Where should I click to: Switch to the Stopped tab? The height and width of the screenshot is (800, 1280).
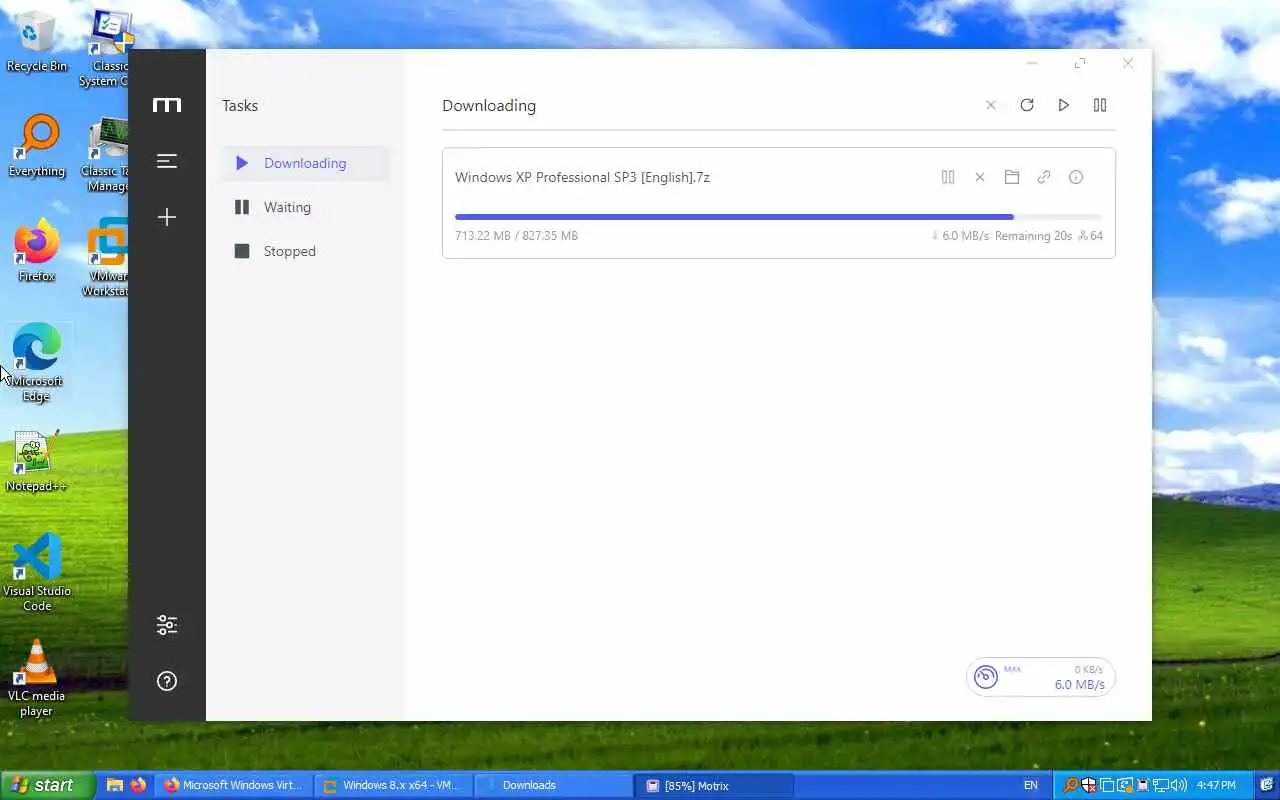(x=305, y=251)
